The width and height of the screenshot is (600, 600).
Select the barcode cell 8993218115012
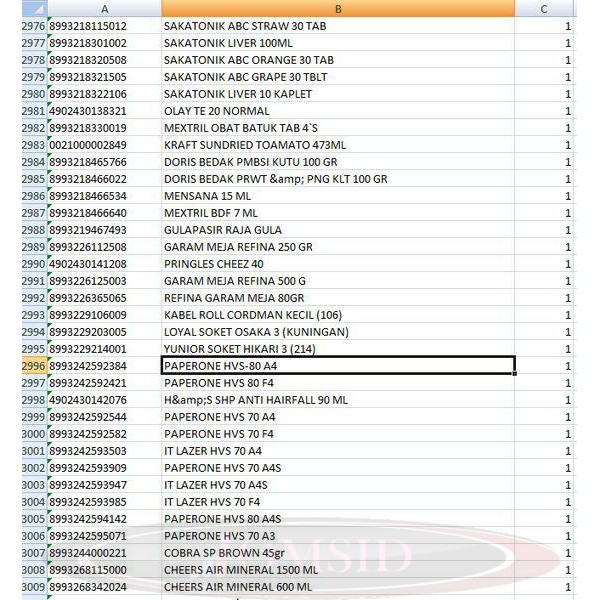(x=103, y=26)
